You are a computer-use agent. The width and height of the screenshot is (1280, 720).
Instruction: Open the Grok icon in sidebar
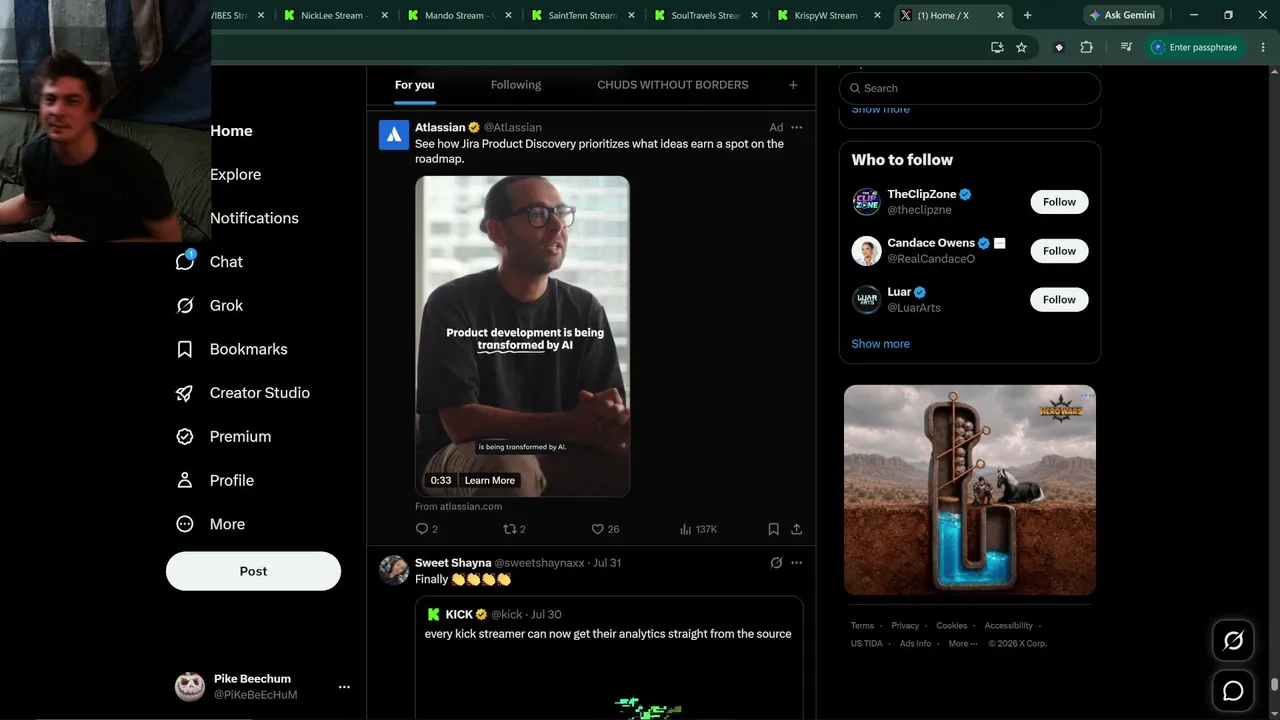click(185, 305)
